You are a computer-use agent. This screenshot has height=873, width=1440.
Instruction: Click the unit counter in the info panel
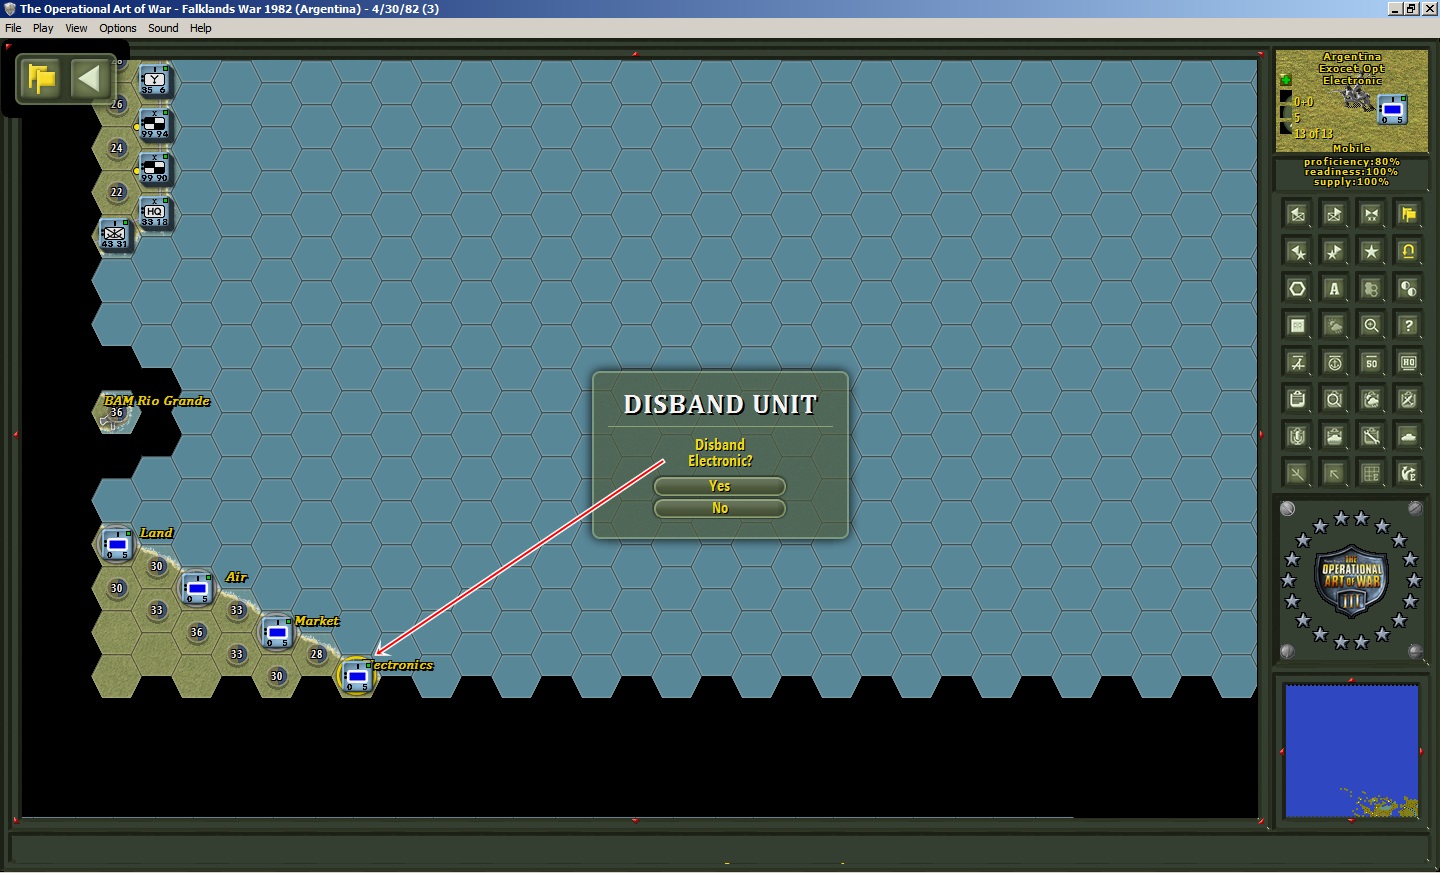[x=1392, y=109]
